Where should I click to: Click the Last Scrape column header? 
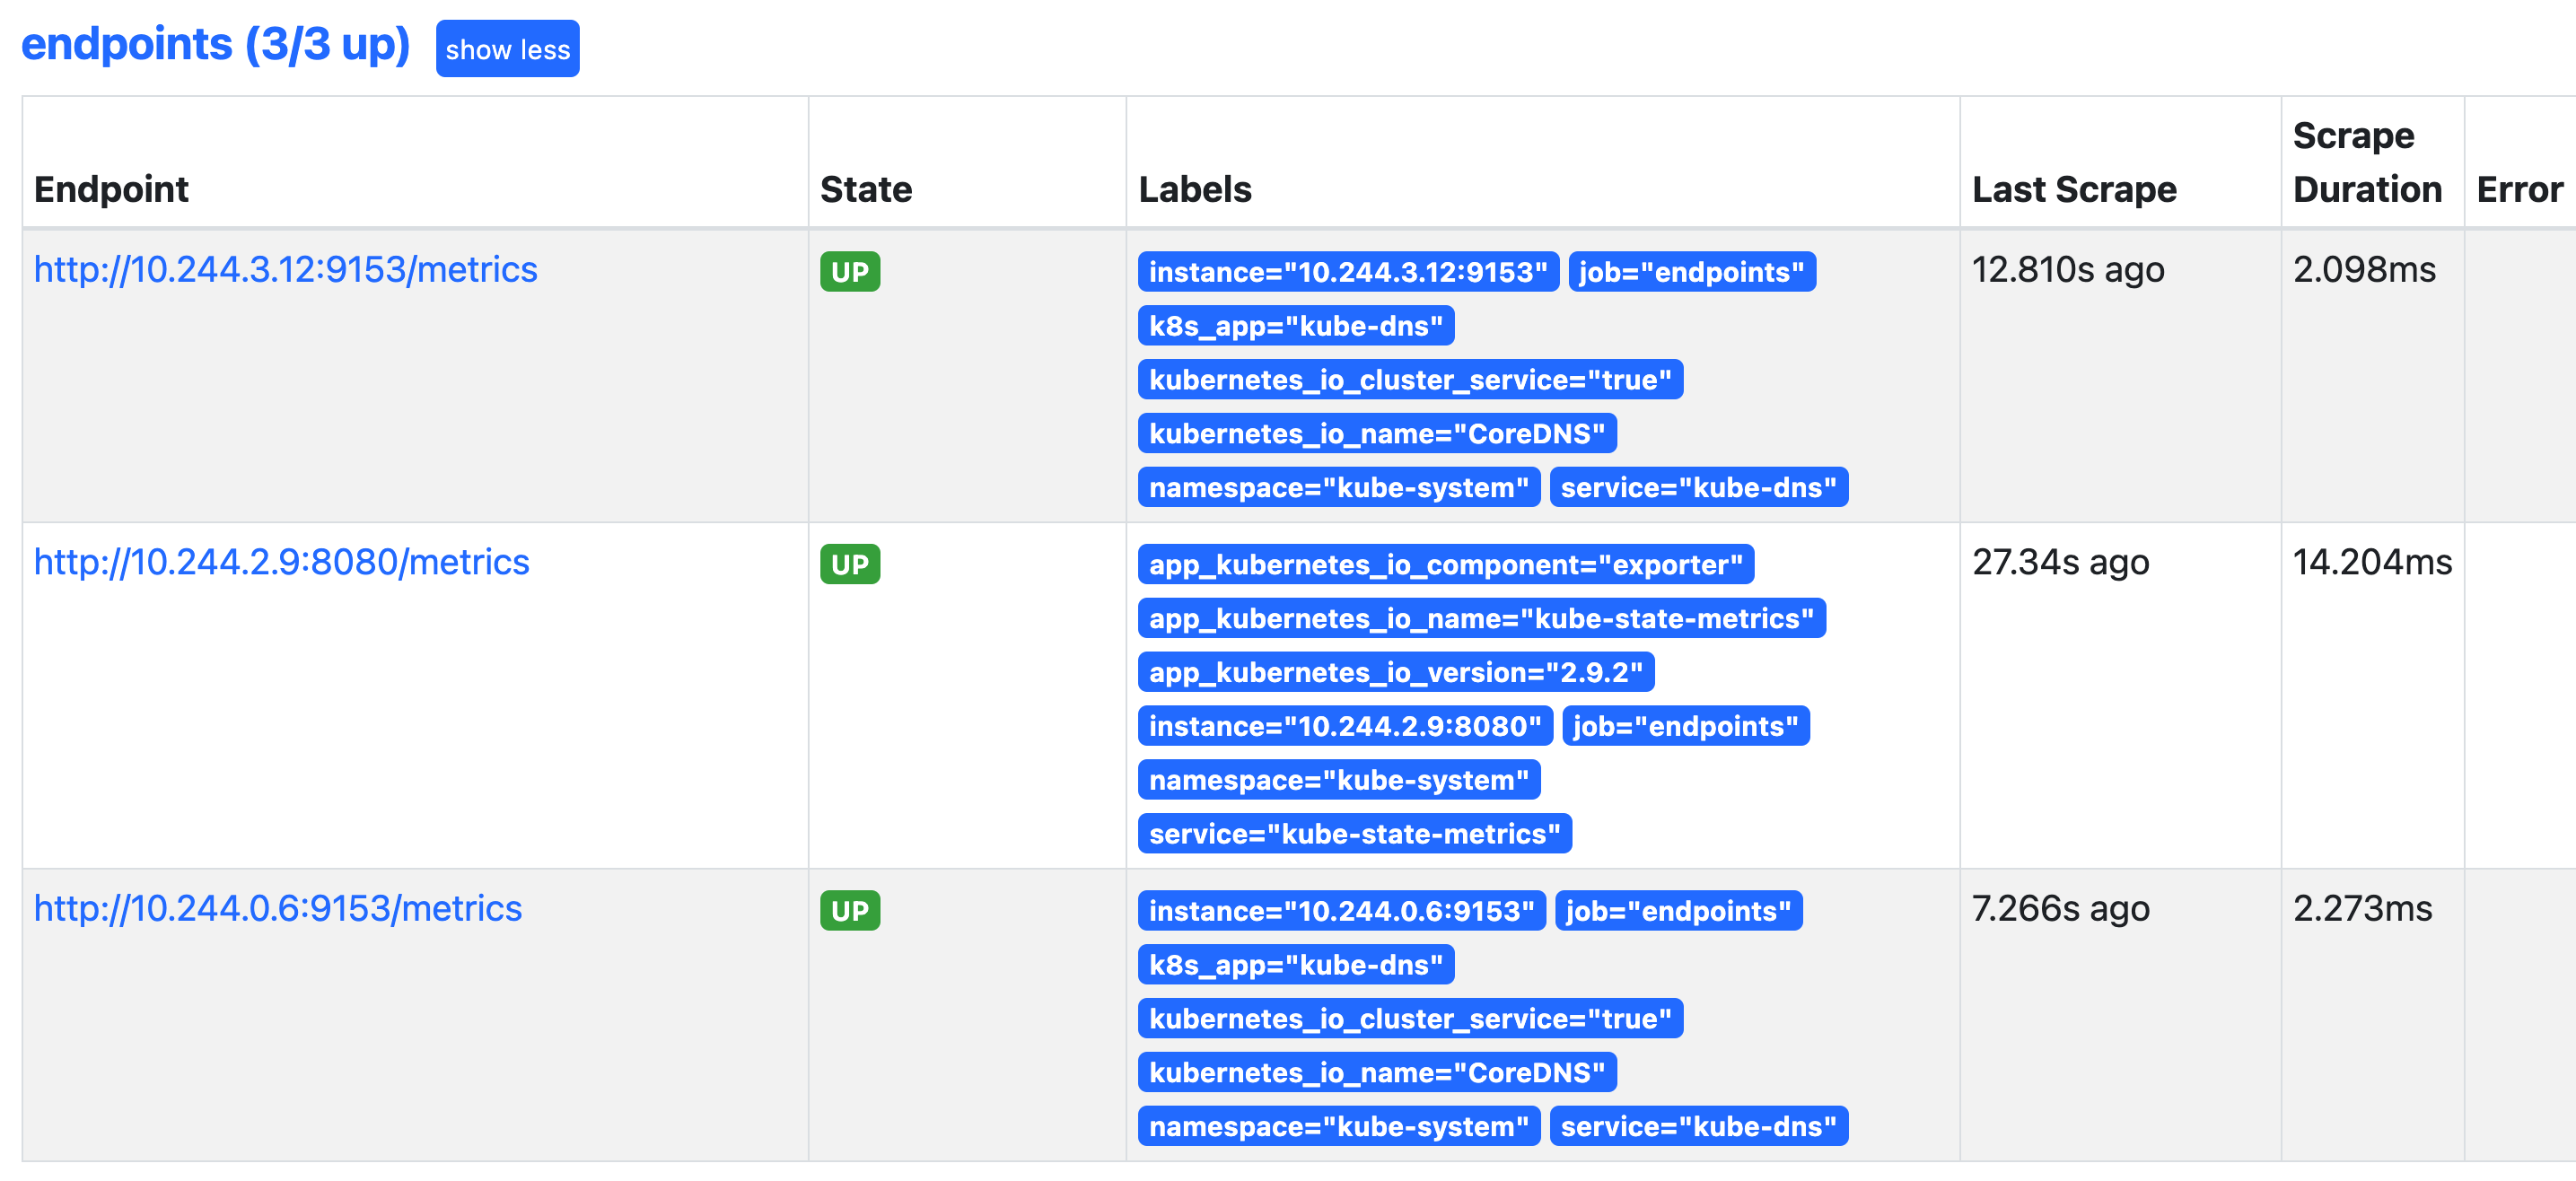click(2073, 189)
